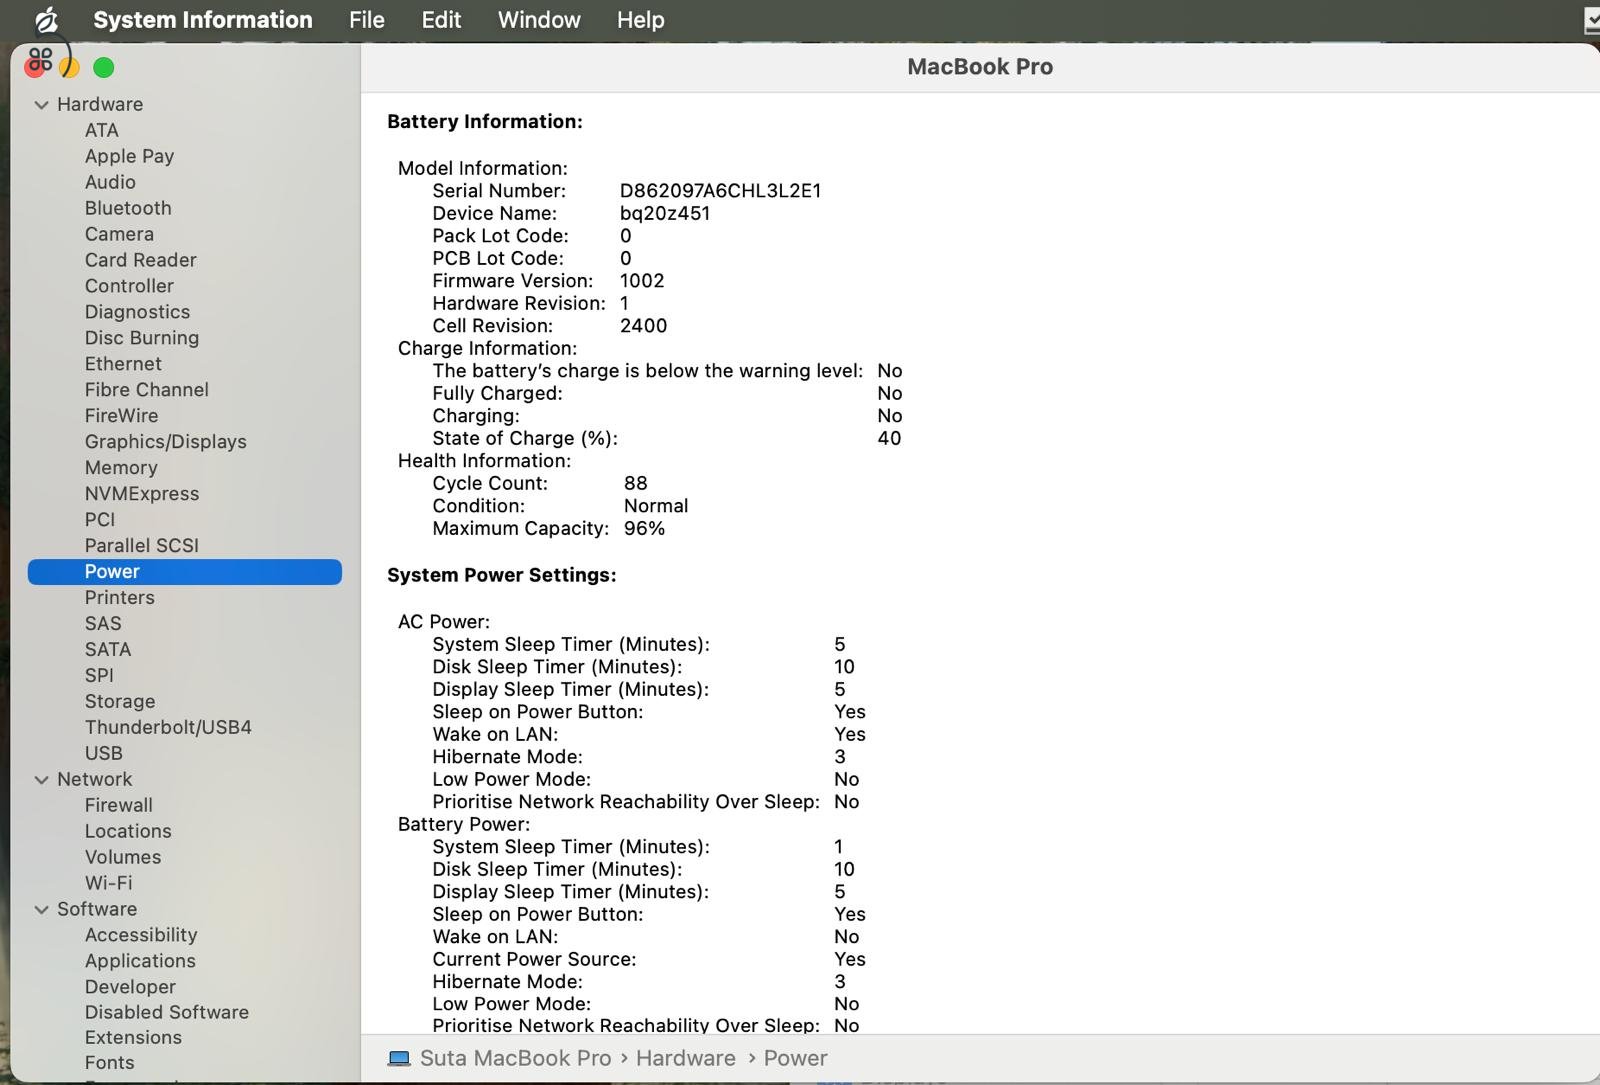1600x1085 pixels.
Task: Open the Help menu
Action: [639, 19]
